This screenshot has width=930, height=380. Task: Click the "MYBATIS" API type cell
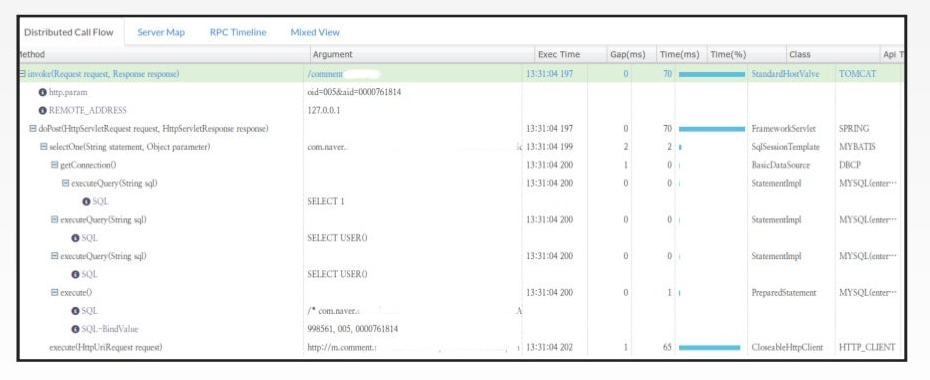click(856, 147)
